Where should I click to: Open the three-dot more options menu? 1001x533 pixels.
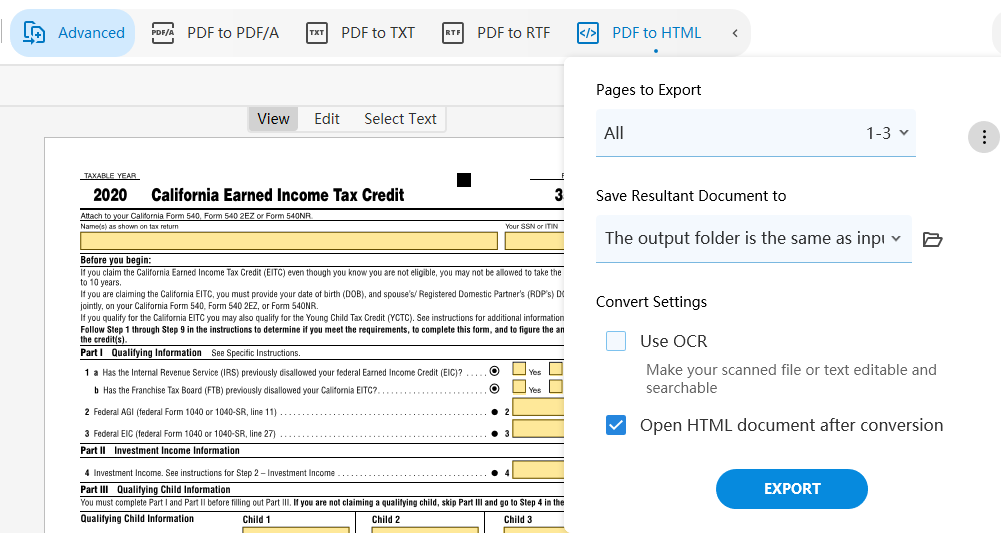pos(984,137)
